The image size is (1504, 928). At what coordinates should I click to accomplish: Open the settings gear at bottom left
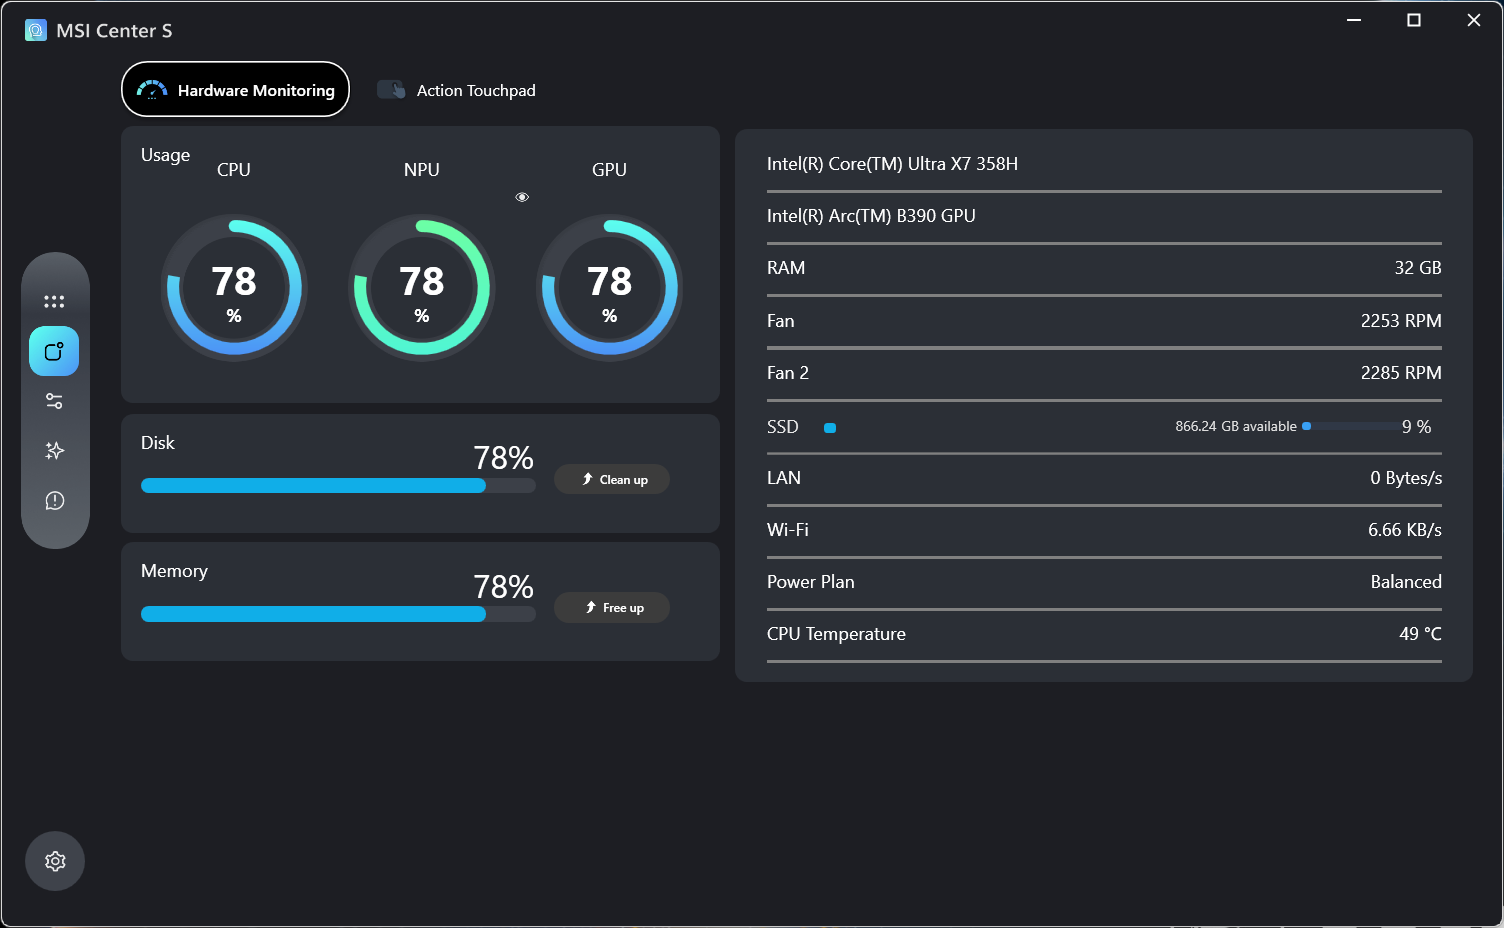click(x=55, y=861)
